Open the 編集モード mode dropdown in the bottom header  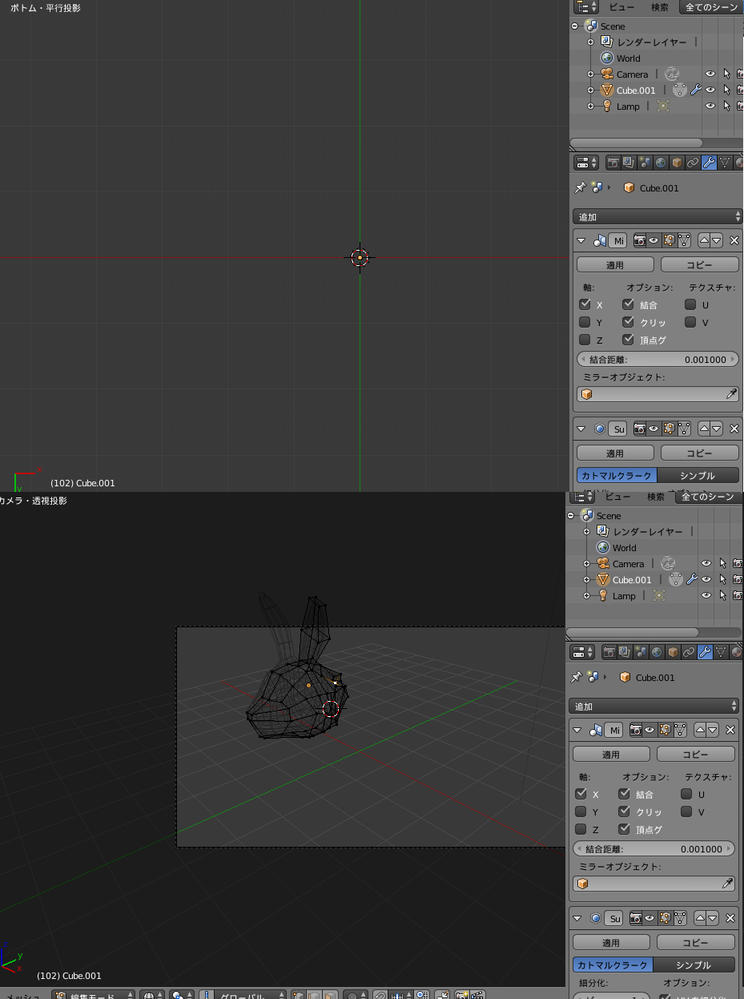point(94,996)
